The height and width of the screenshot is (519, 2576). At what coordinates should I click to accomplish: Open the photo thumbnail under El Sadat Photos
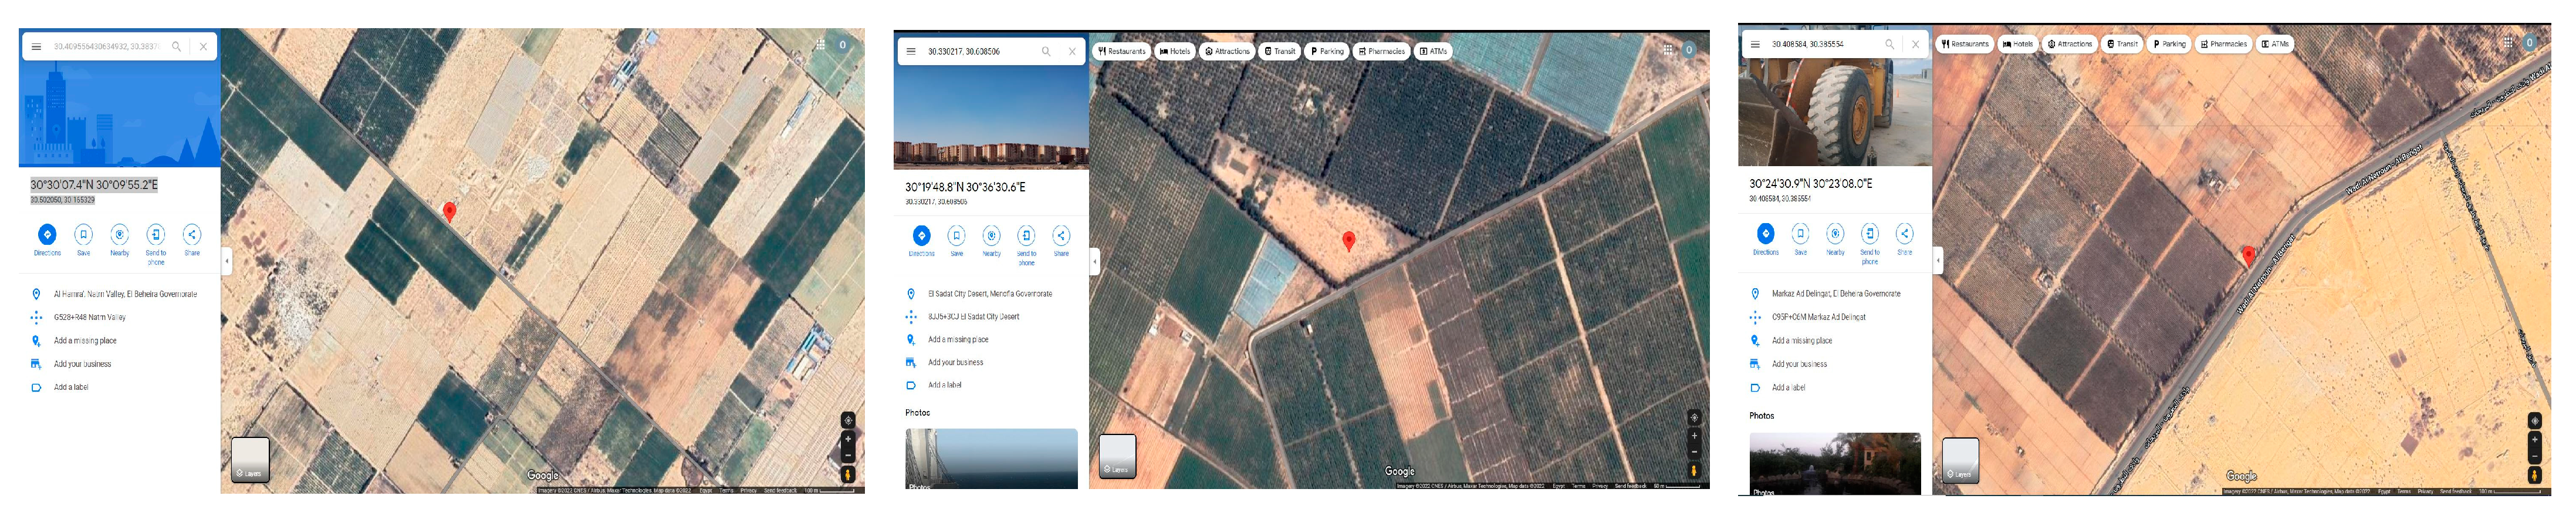991,459
